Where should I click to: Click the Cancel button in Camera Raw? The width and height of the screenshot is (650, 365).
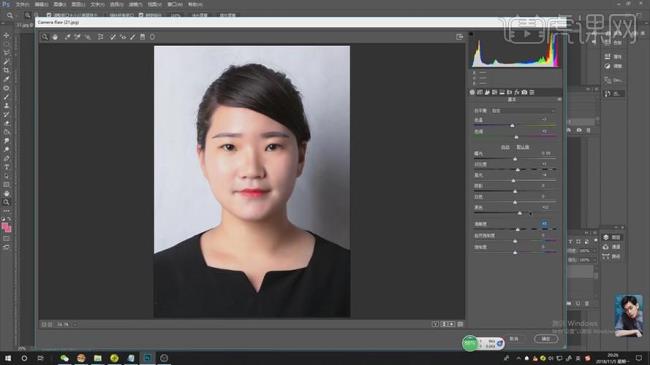[514, 339]
